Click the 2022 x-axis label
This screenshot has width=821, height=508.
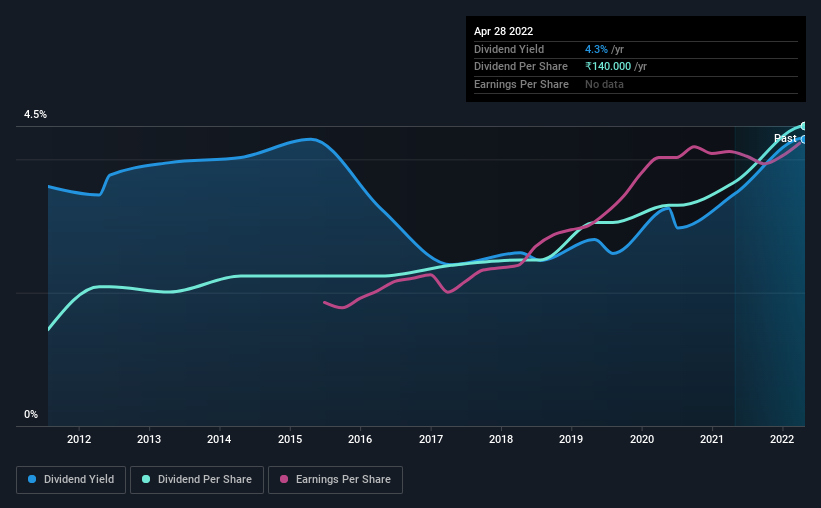coord(782,439)
